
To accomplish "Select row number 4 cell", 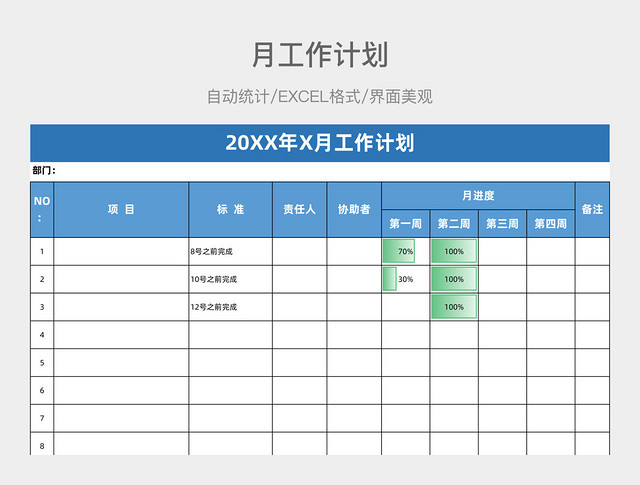I will coord(42,335).
